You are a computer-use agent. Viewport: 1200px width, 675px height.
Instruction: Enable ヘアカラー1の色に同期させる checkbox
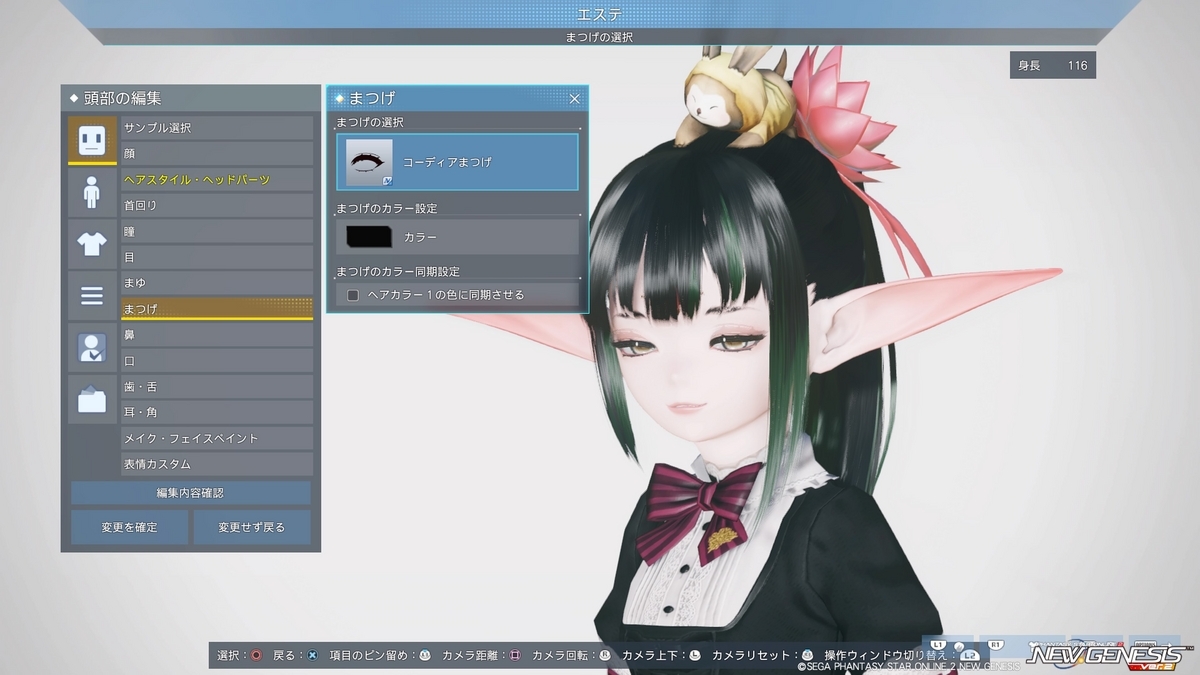[x=353, y=295]
